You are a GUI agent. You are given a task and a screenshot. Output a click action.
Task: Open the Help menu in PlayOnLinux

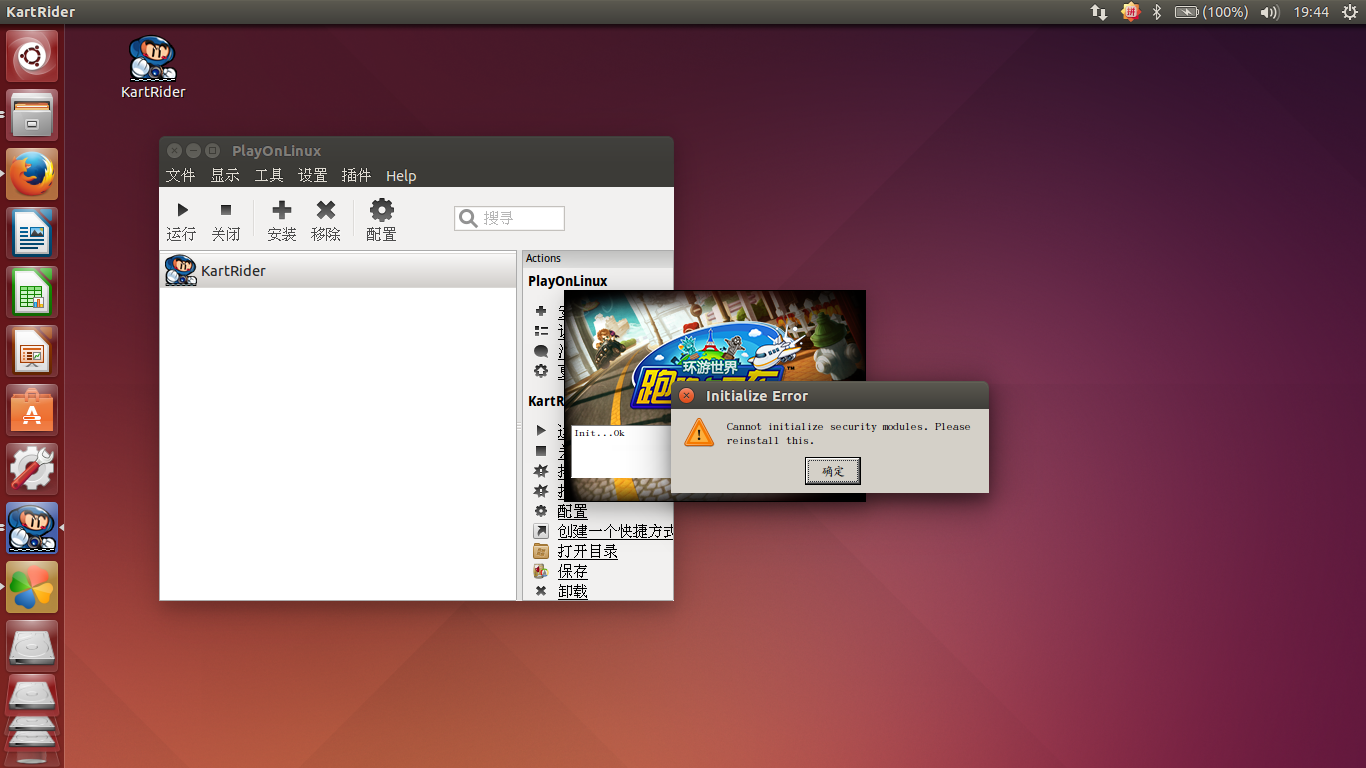401,176
